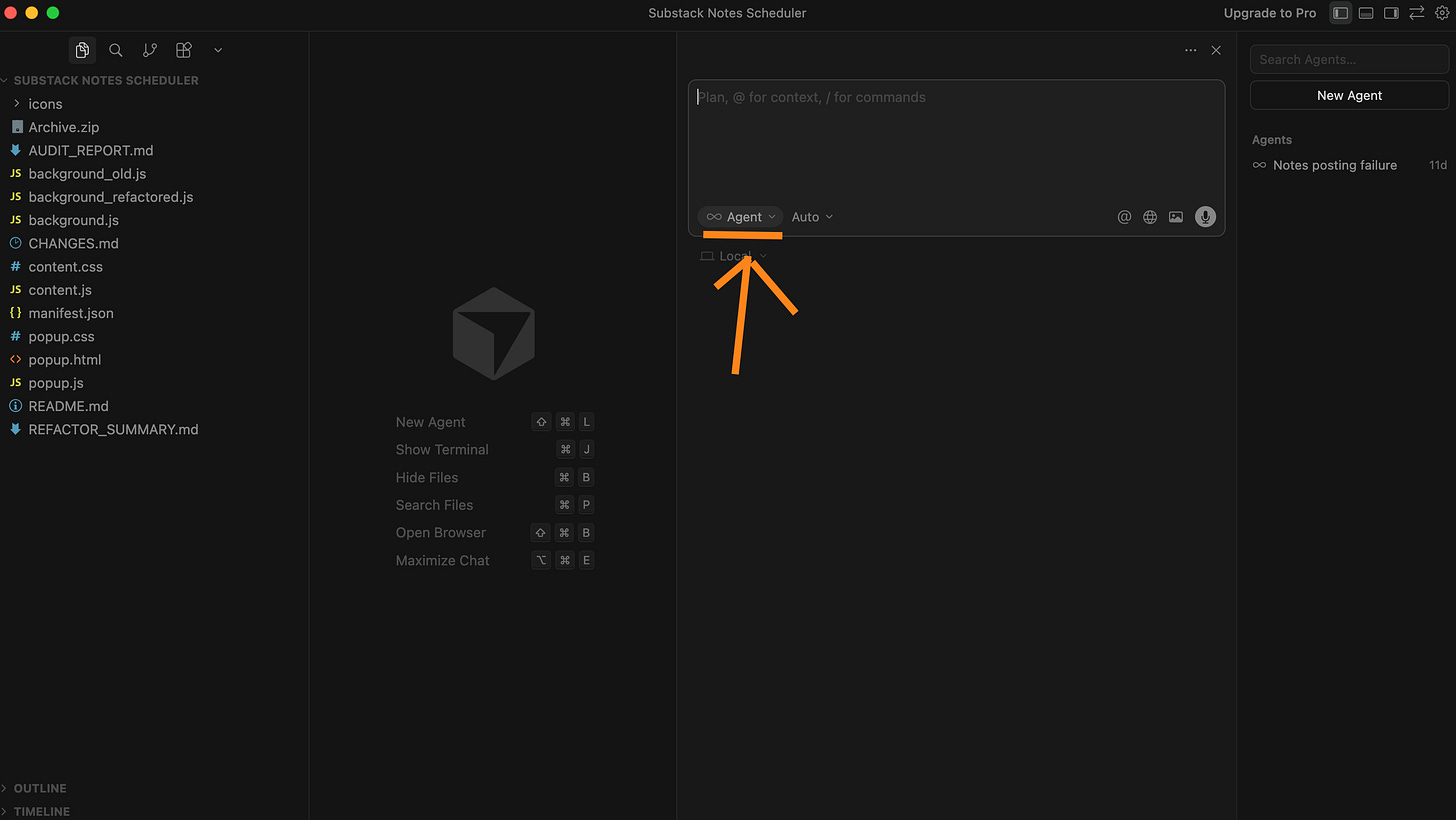Open the Extensions view icon
Image resolution: width=1456 pixels, height=820 pixels.
point(184,50)
